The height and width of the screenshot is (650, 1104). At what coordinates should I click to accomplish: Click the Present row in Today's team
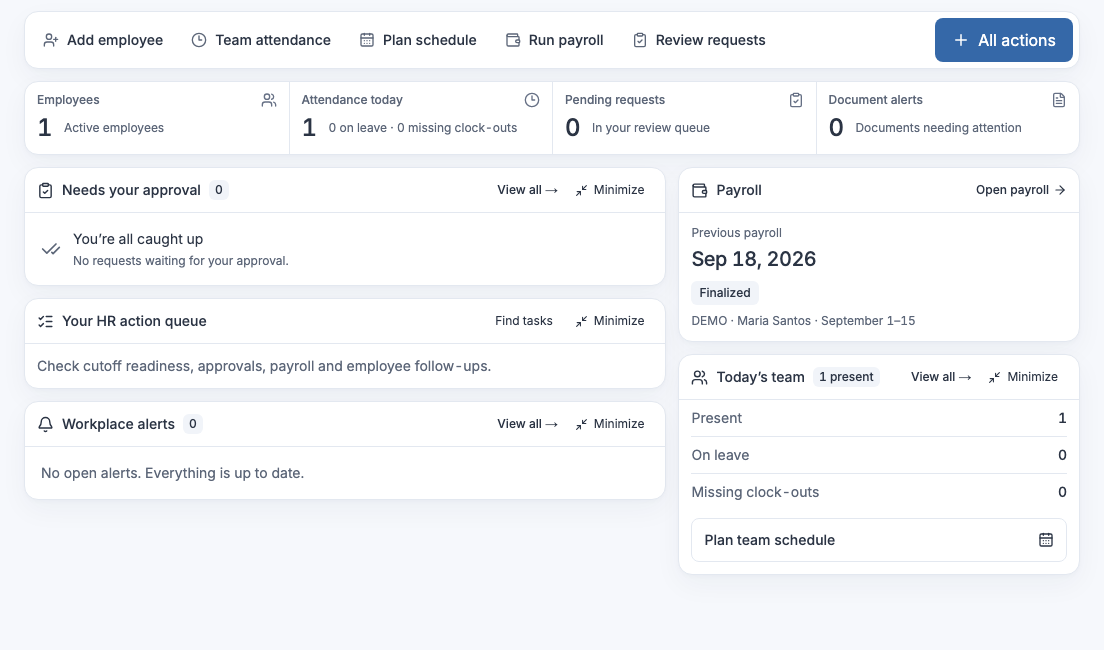coord(879,418)
